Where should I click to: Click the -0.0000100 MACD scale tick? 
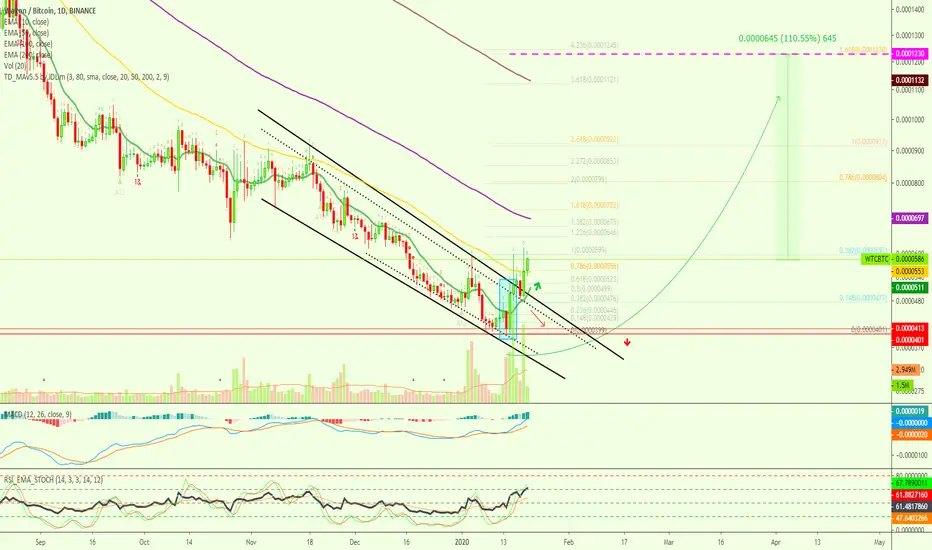(x=912, y=455)
